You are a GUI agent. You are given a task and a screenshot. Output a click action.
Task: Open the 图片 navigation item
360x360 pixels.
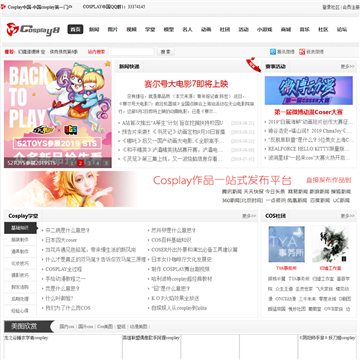tap(113, 29)
